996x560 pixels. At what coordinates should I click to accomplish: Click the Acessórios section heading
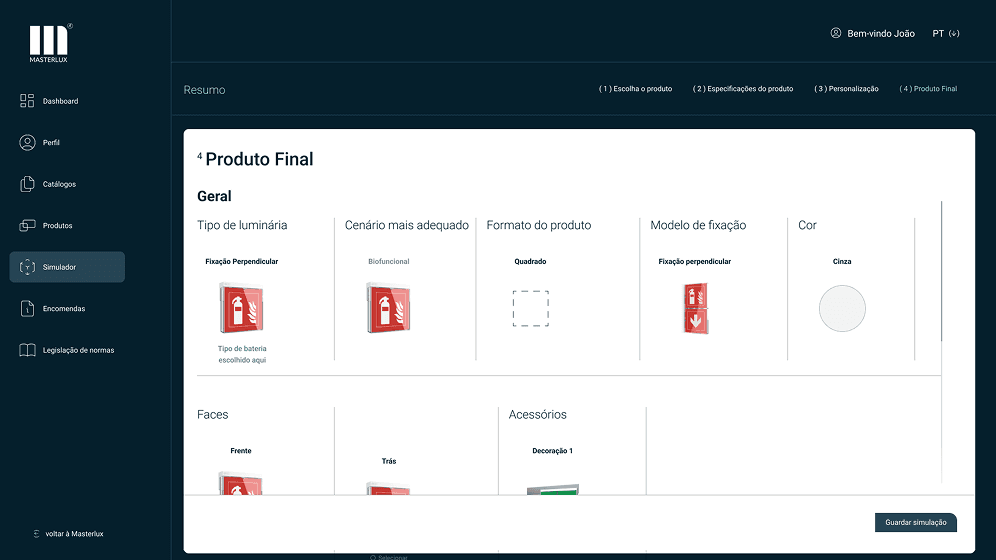[x=537, y=415]
